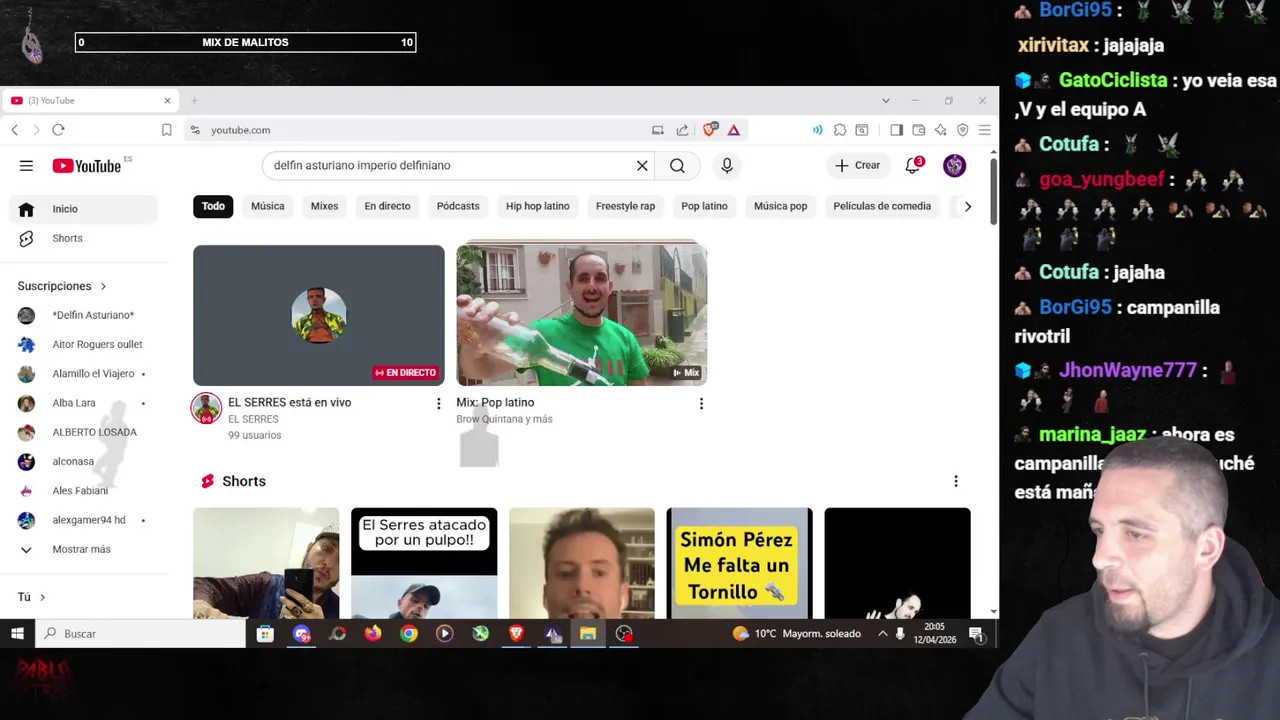1280x720 pixels.
Task: Open the 'Simón Pérez Me falta un Tornillo' short
Action: pos(740,562)
